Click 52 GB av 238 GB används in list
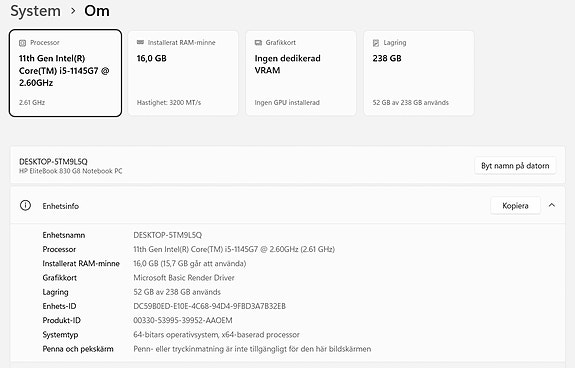This screenshot has height=368, width=575. [x=177, y=292]
